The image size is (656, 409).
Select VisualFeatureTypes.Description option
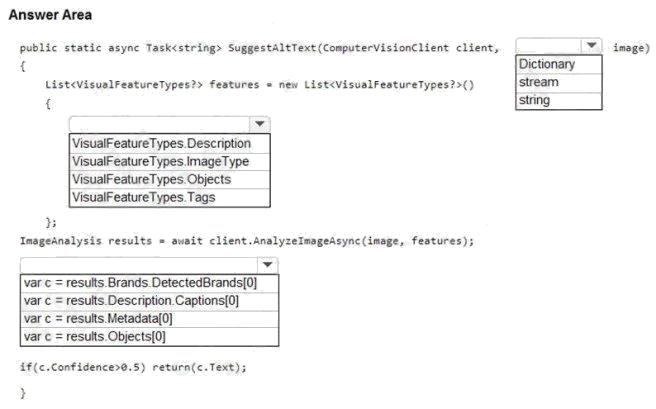pyautogui.click(x=169, y=143)
